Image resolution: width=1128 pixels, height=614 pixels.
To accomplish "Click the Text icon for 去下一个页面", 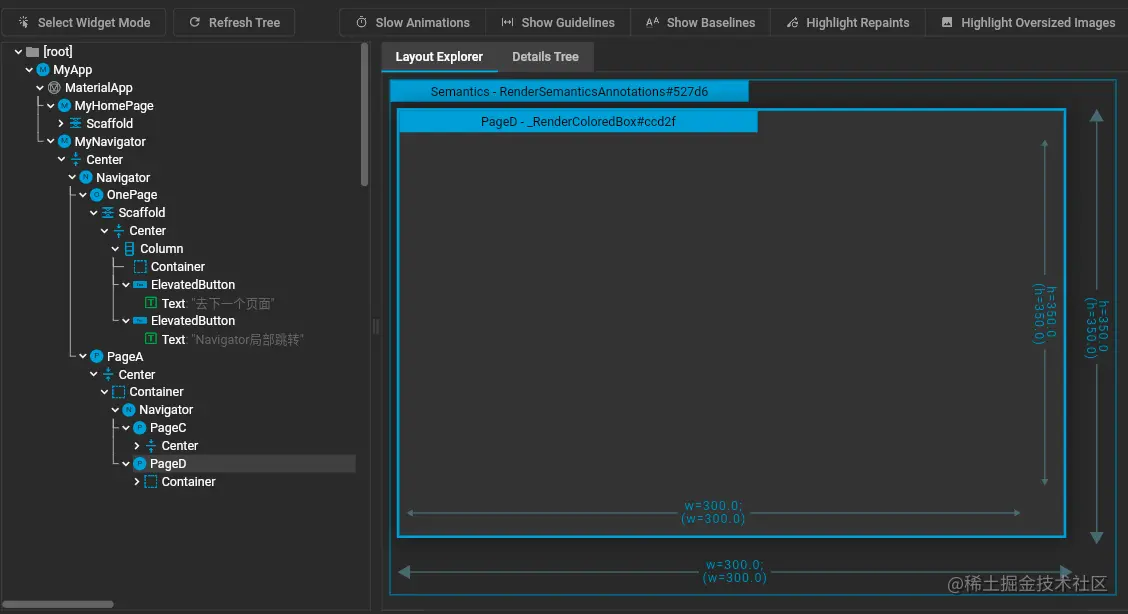I will point(151,303).
